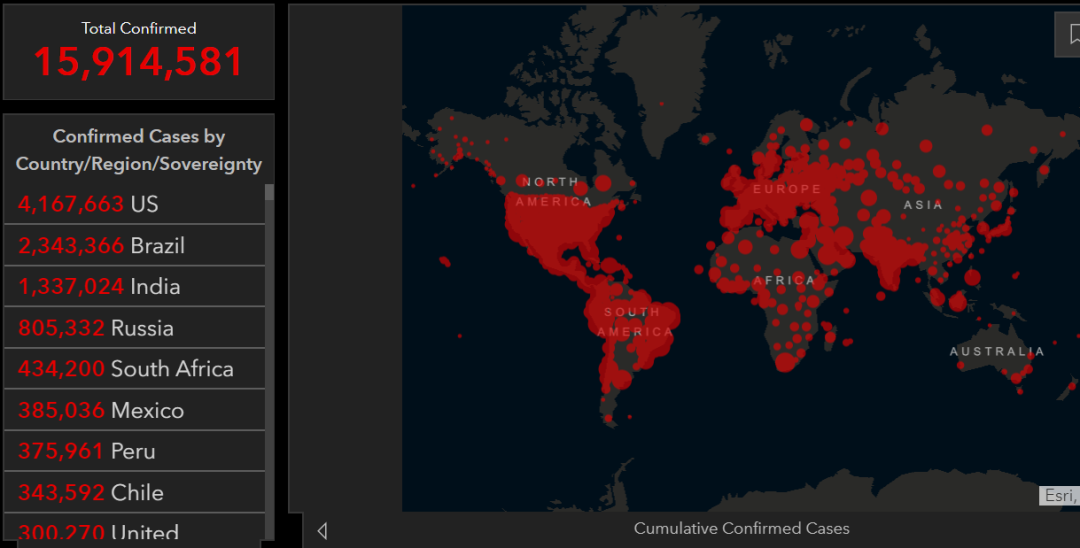
Task: Click the Total Confirmed count 15,914,581
Action: (x=139, y=62)
